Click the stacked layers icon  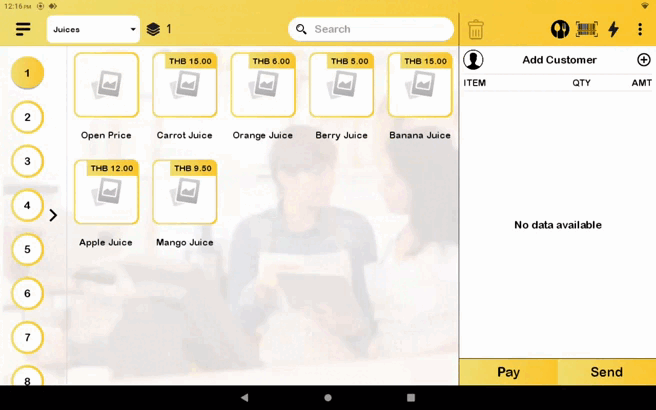tap(153, 30)
